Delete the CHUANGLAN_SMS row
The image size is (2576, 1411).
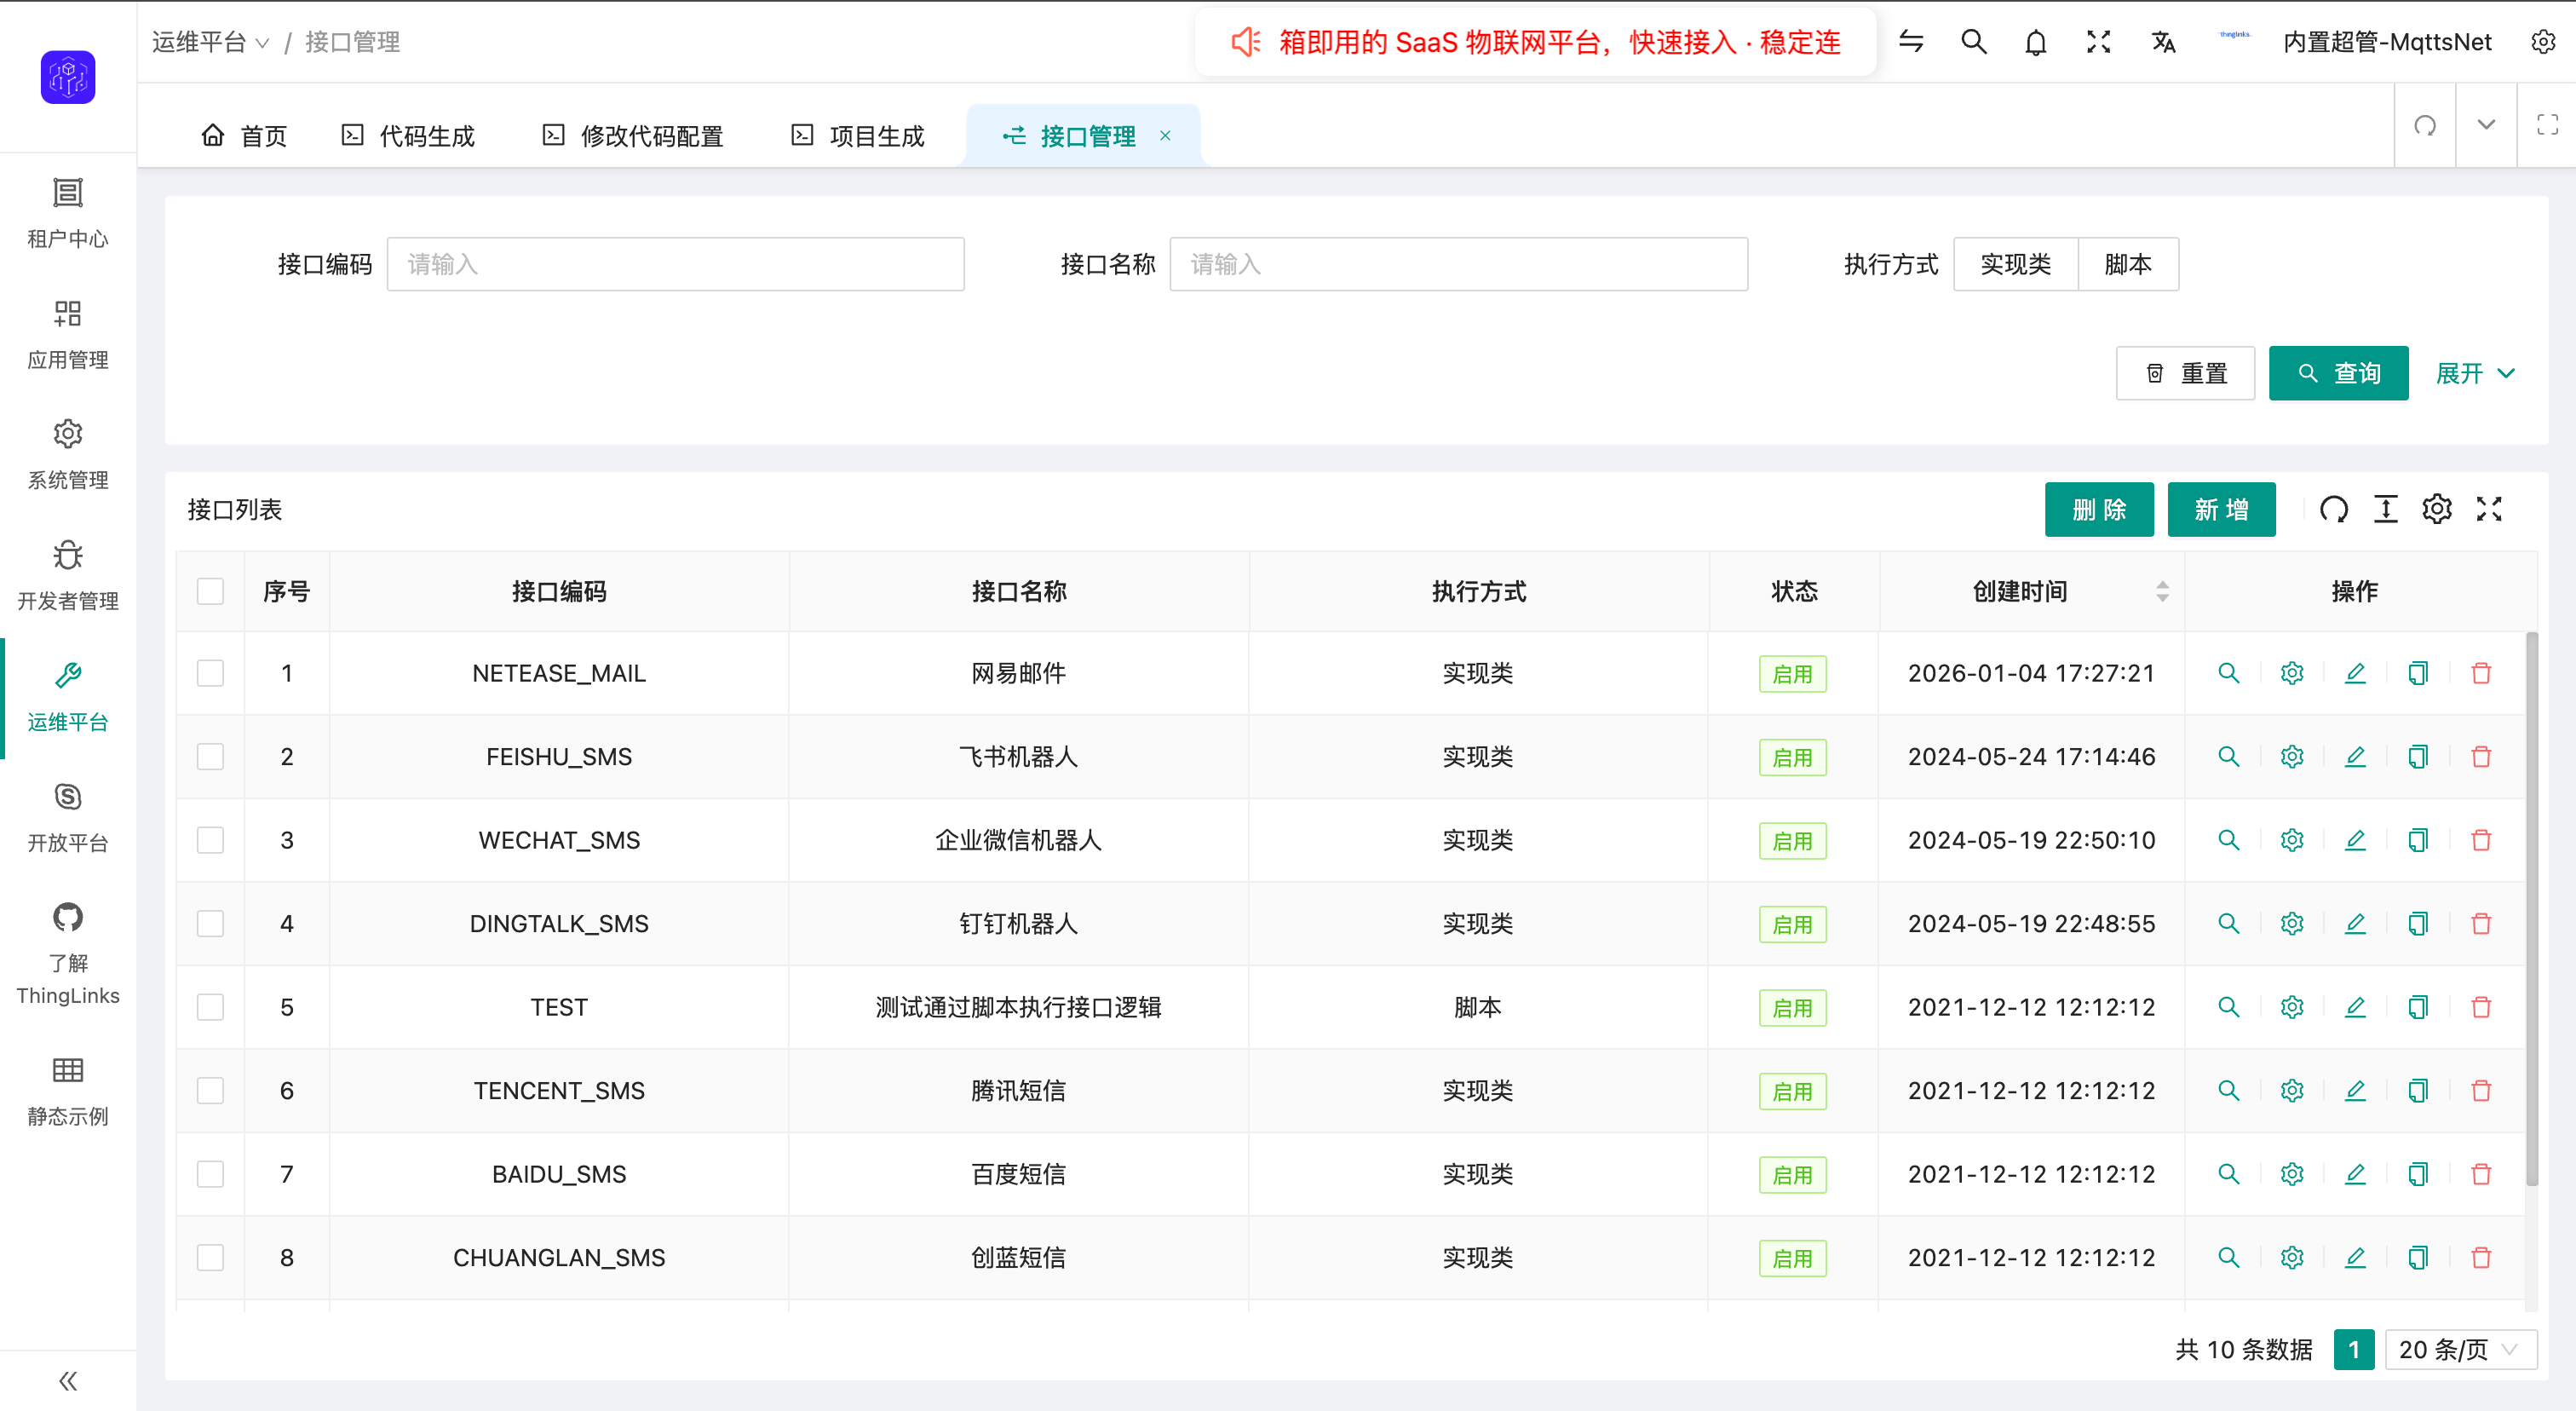2481,1257
